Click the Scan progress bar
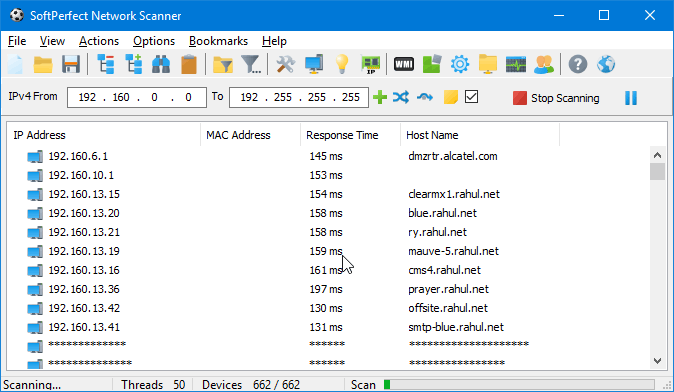This screenshot has height=392, width=674. [x=519, y=384]
